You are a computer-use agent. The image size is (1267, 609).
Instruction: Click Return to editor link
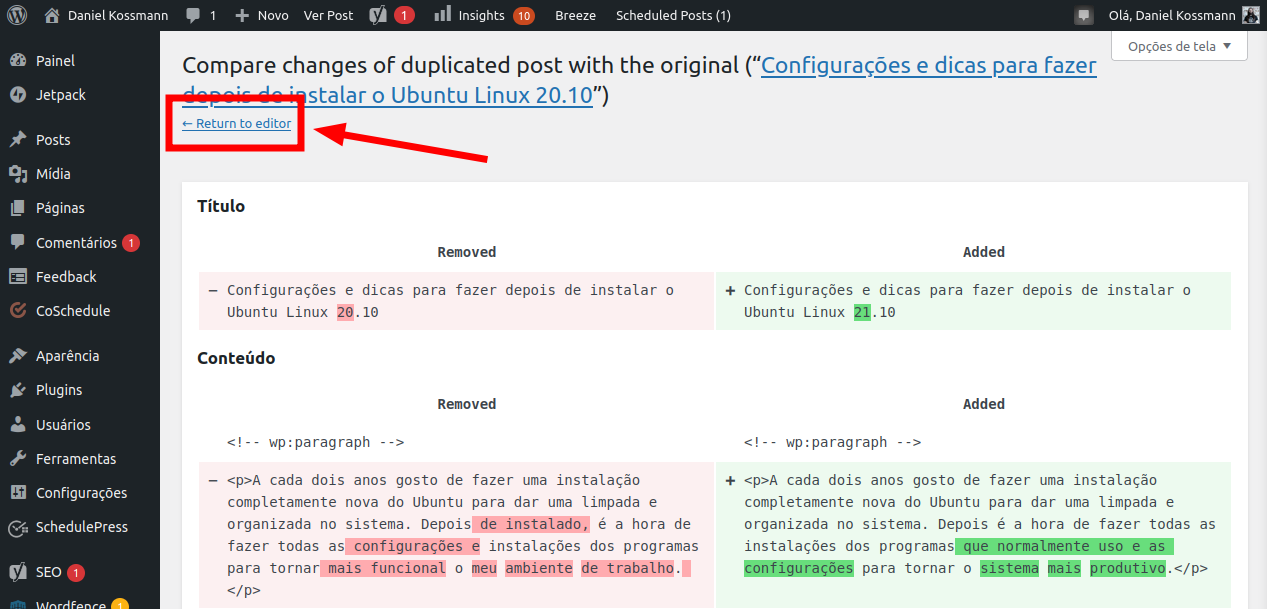coord(237,124)
